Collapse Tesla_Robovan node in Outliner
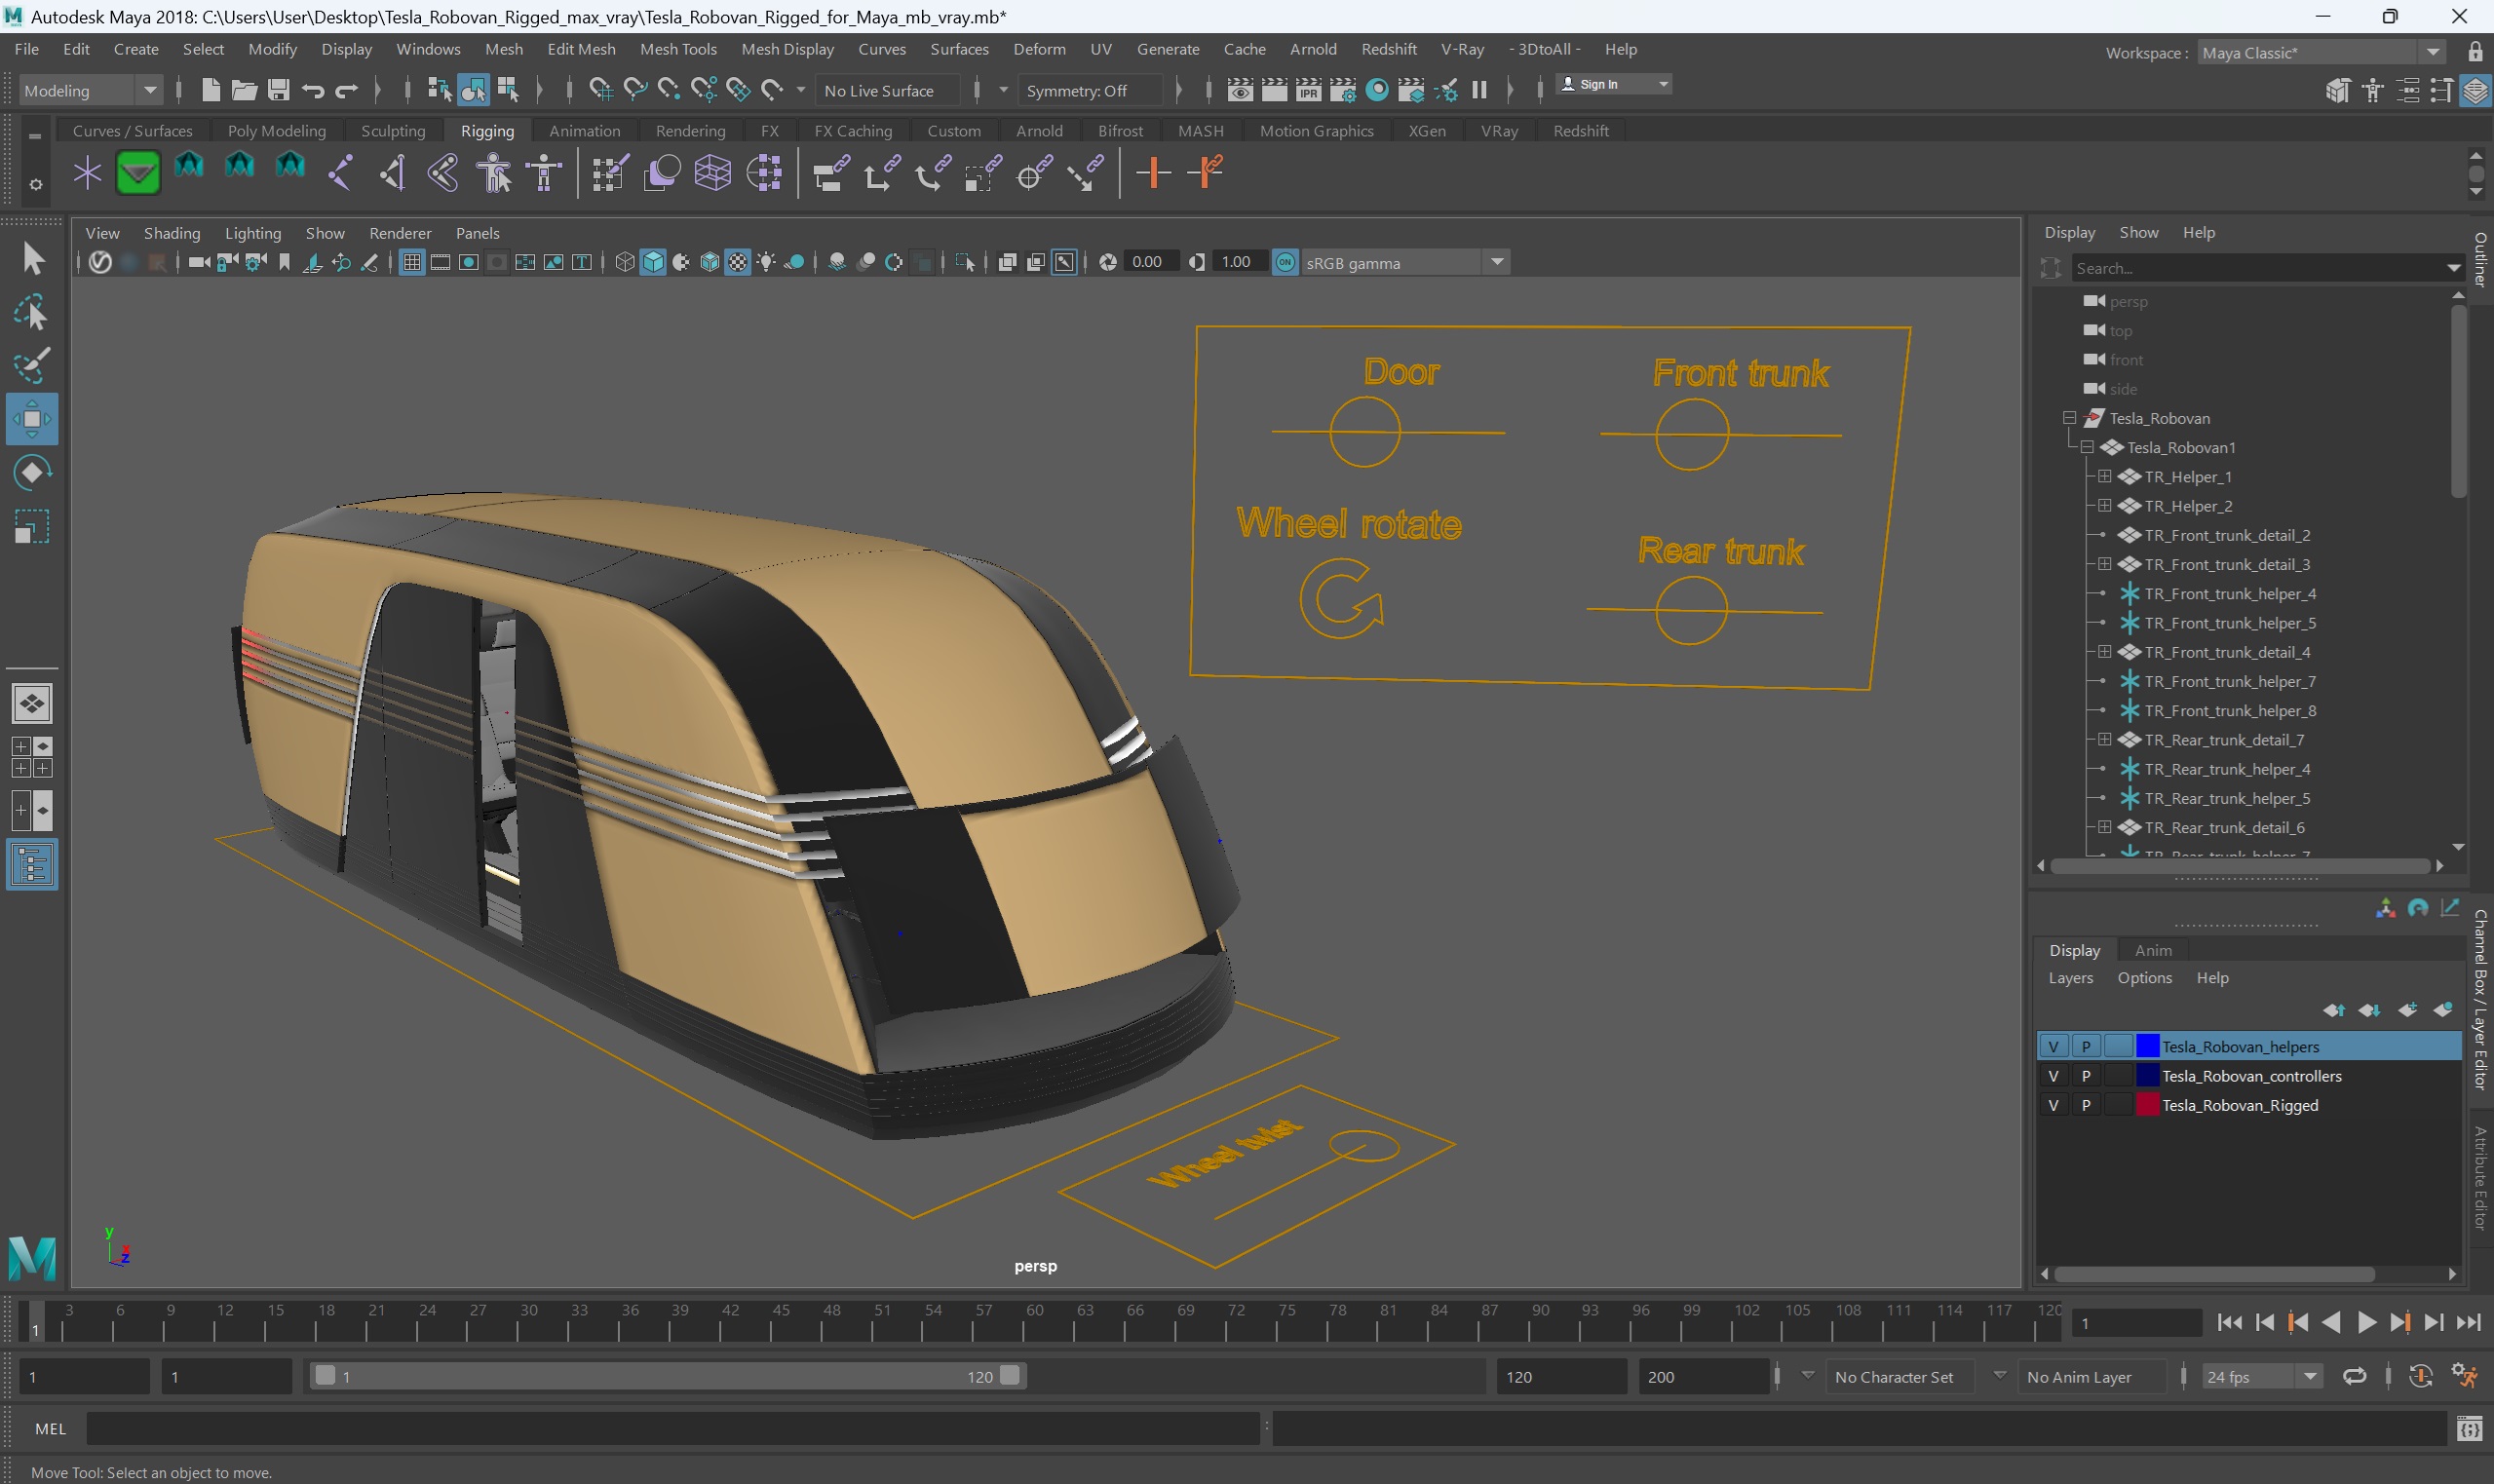 point(2070,418)
